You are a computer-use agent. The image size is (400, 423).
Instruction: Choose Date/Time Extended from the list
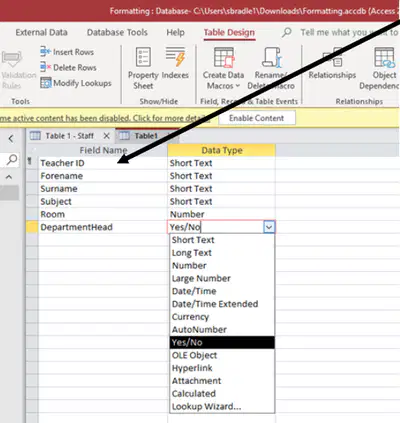[222, 304]
